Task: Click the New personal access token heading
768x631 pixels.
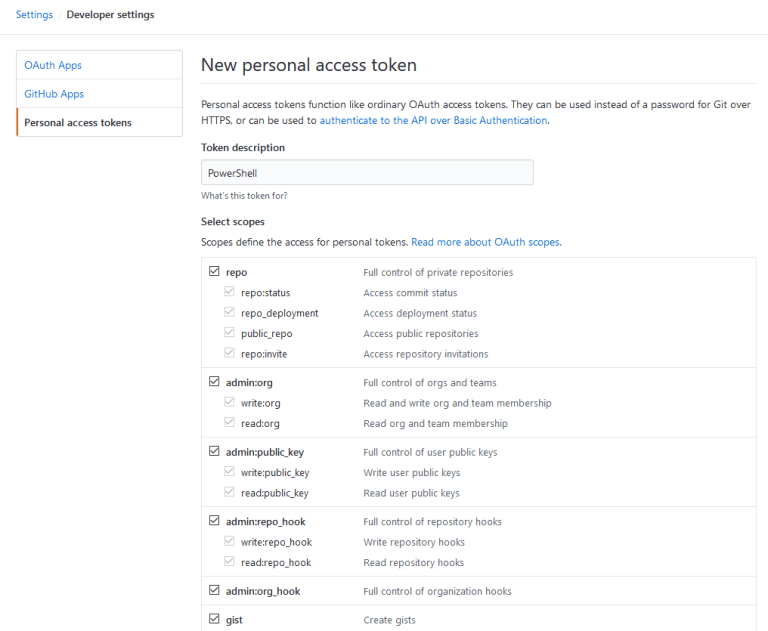Action: tap(309, 65)
